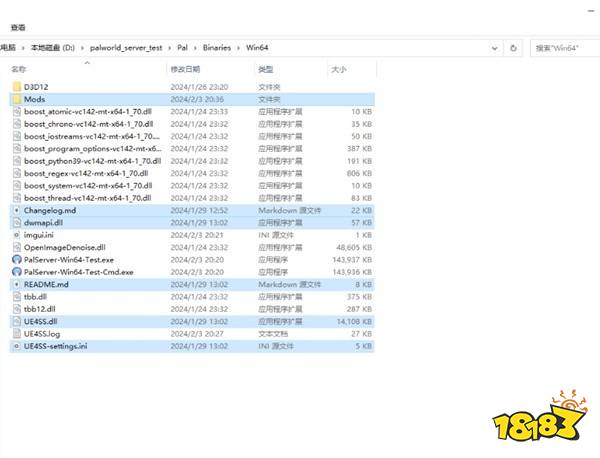Click the tbb12.dll file icon
This screenshot has height=458, width=600.
tap(16, 309)
